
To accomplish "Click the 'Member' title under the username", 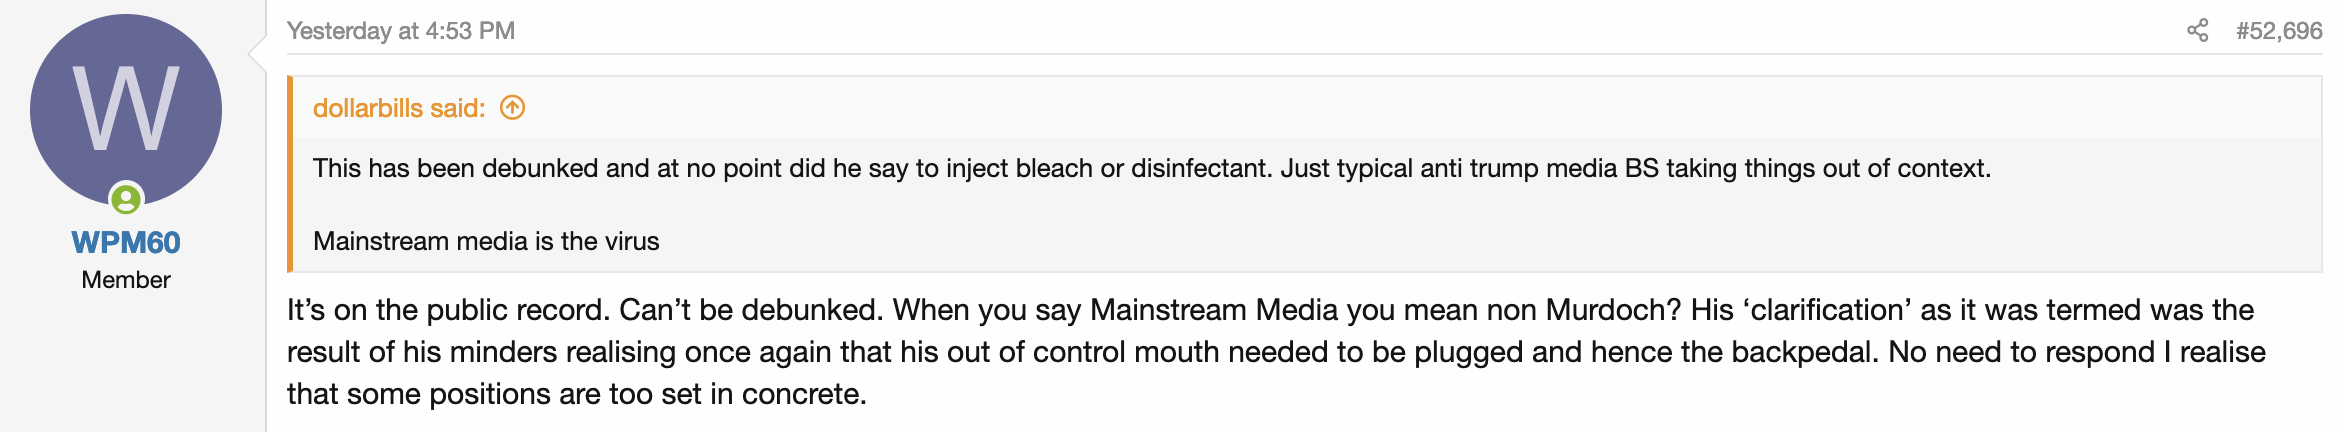I will point(126,280).
